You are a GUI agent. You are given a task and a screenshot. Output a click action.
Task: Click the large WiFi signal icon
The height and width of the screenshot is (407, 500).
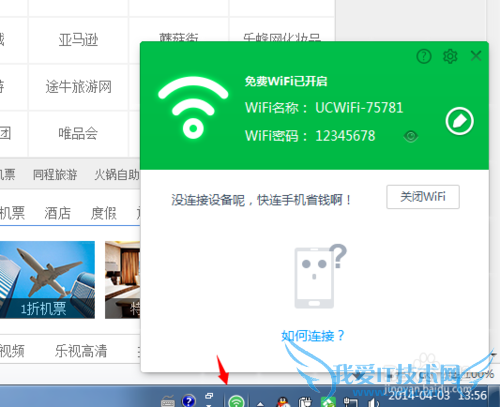click(x=193, y=107)
